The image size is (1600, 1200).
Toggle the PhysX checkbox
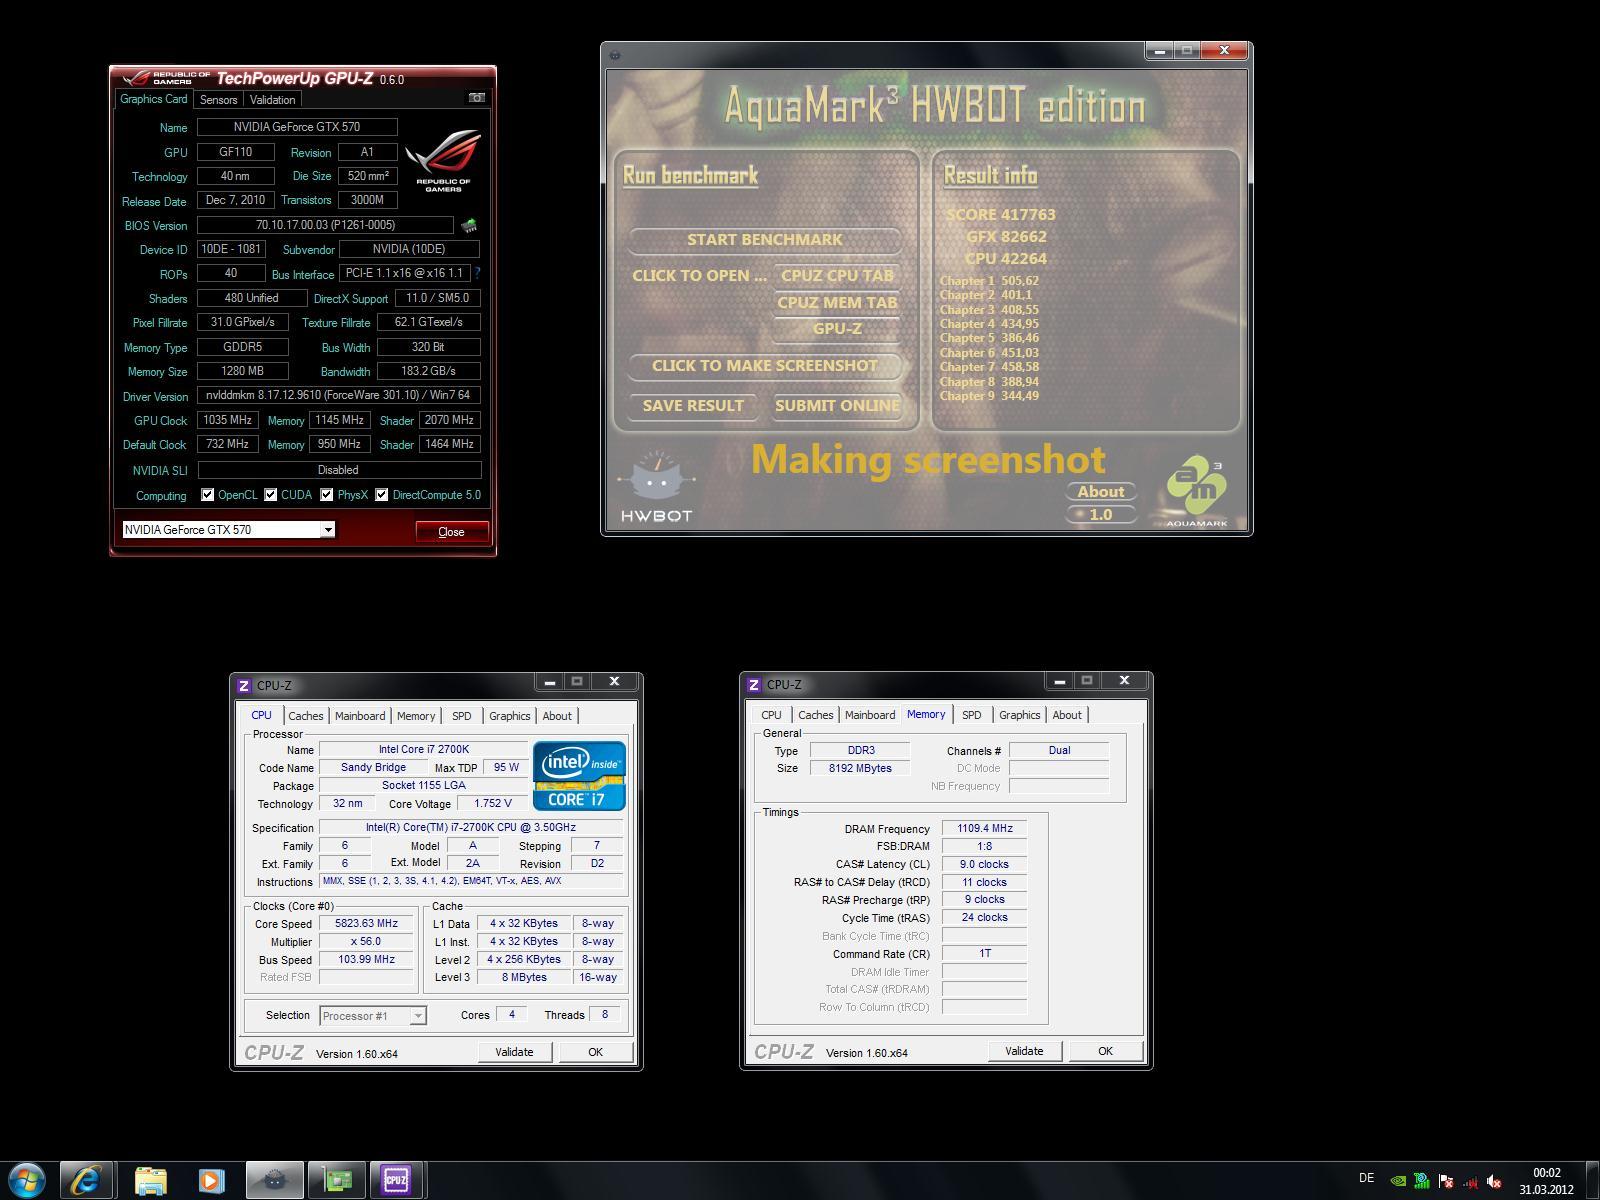tap(326, 494)
